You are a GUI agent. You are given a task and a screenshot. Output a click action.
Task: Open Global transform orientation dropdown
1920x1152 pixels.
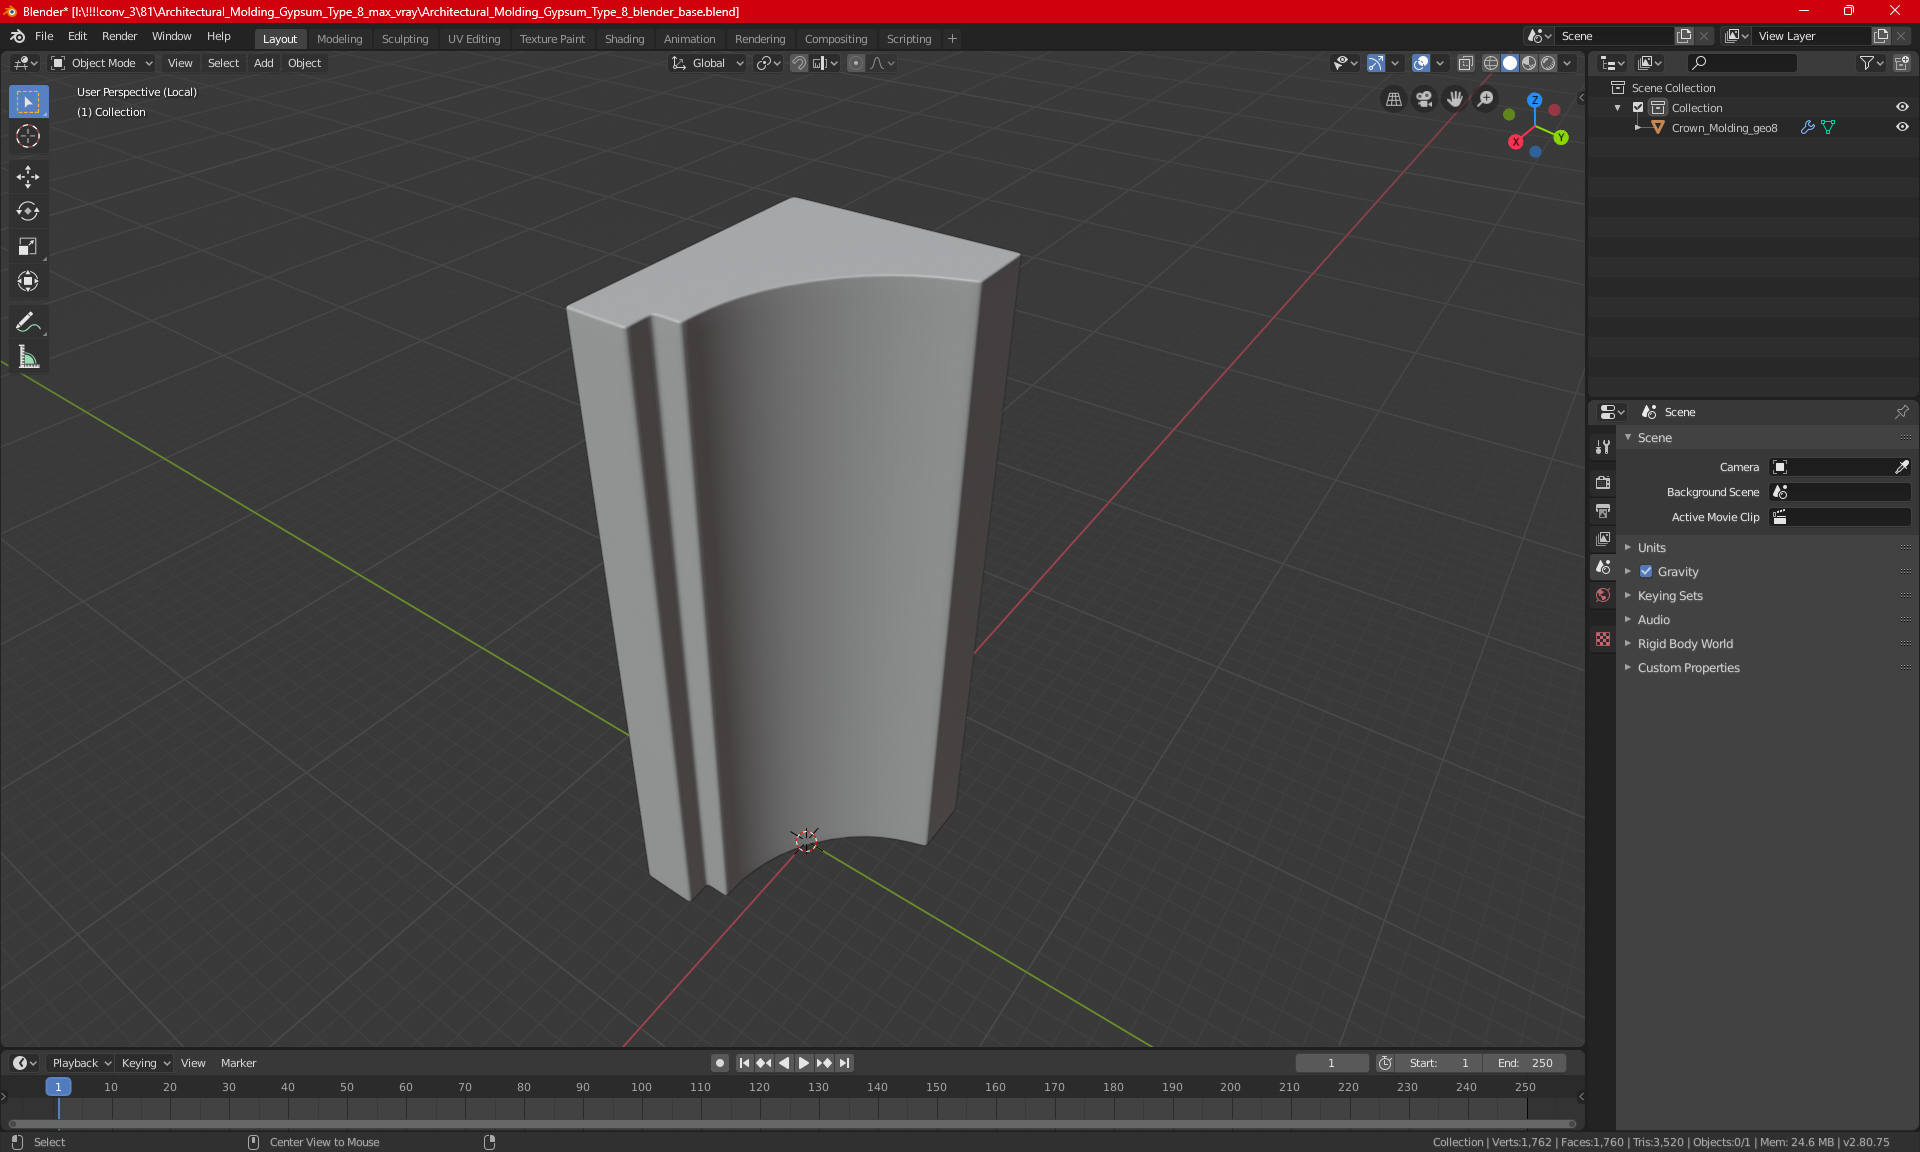tap(707, 63)
